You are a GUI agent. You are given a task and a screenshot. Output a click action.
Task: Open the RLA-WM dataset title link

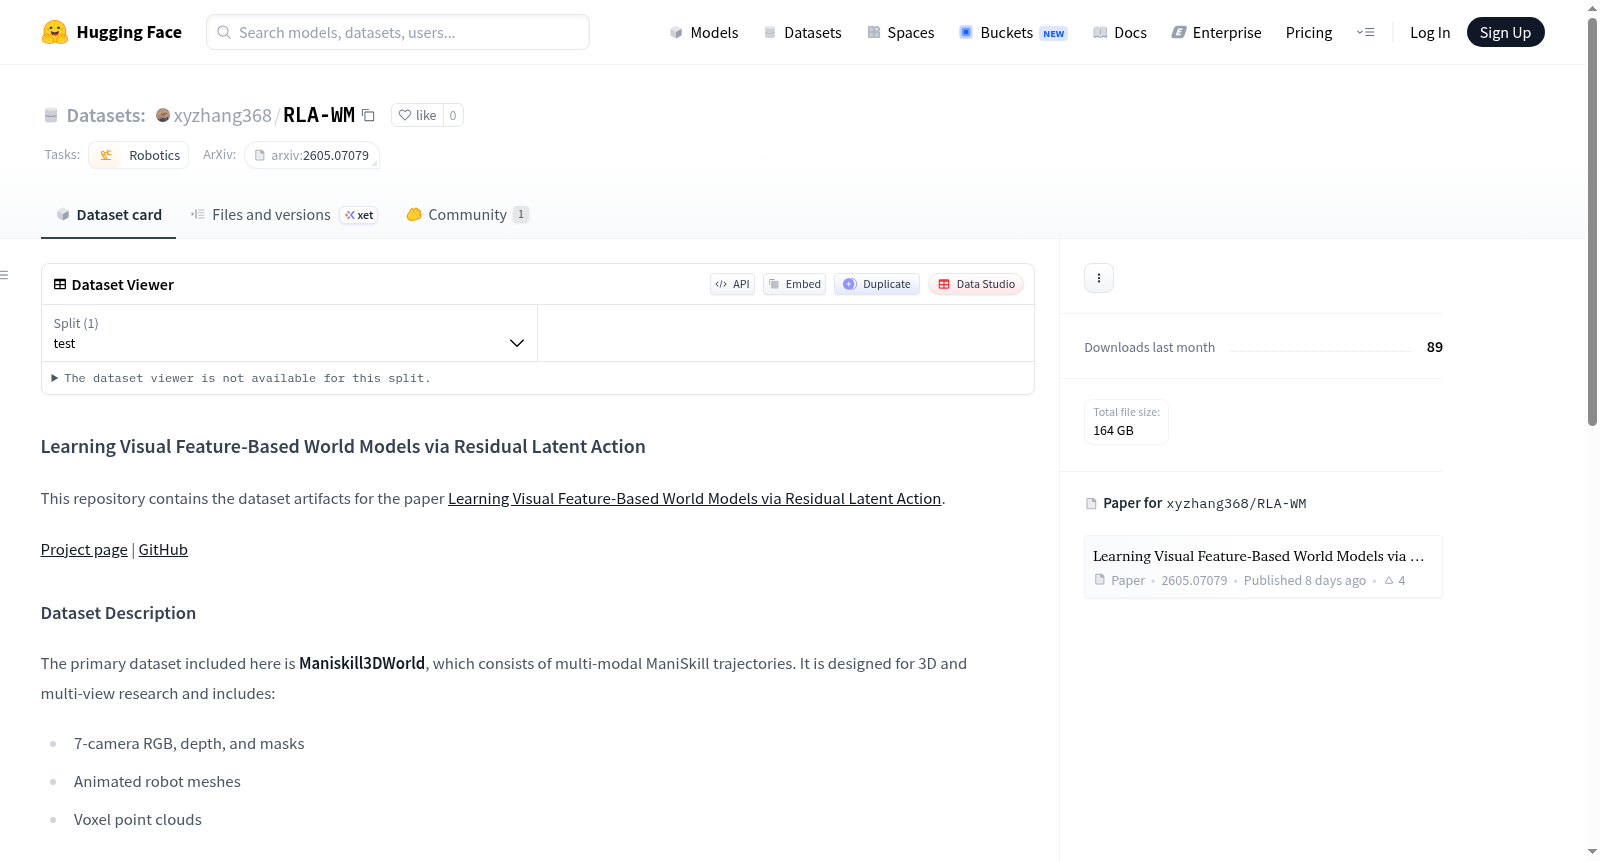[319, 115]
